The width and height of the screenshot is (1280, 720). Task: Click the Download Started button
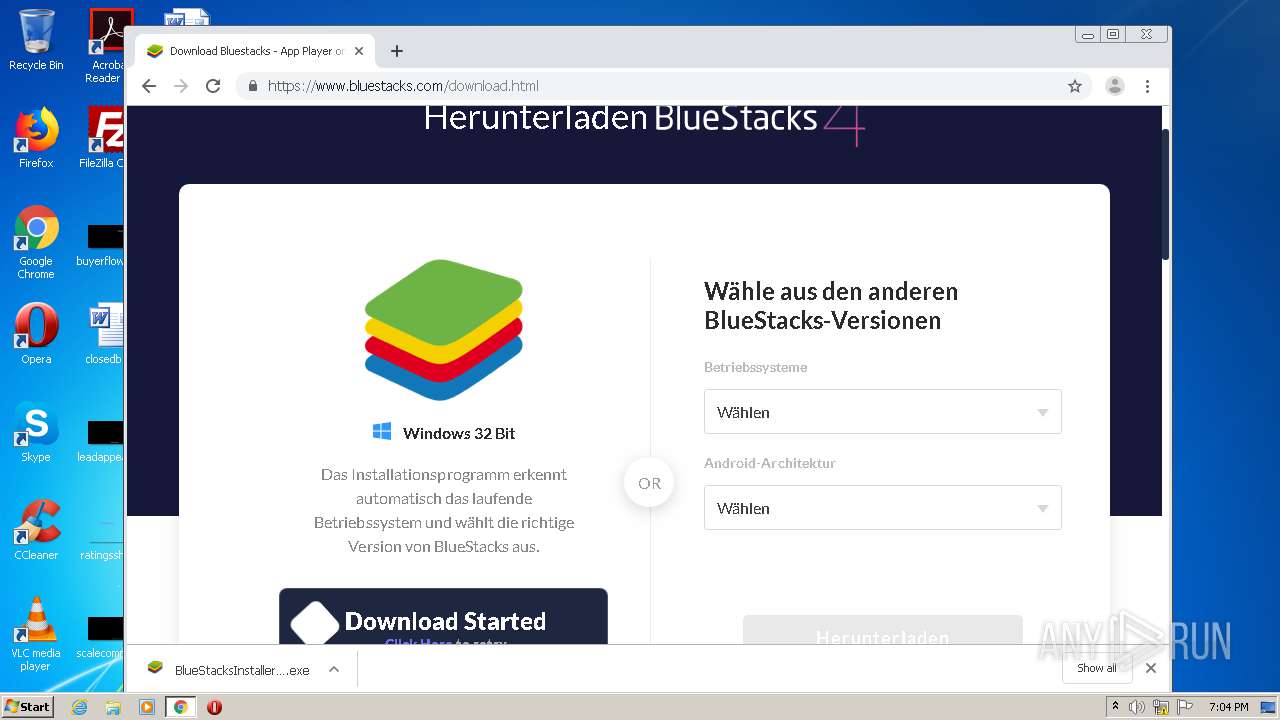443,617
